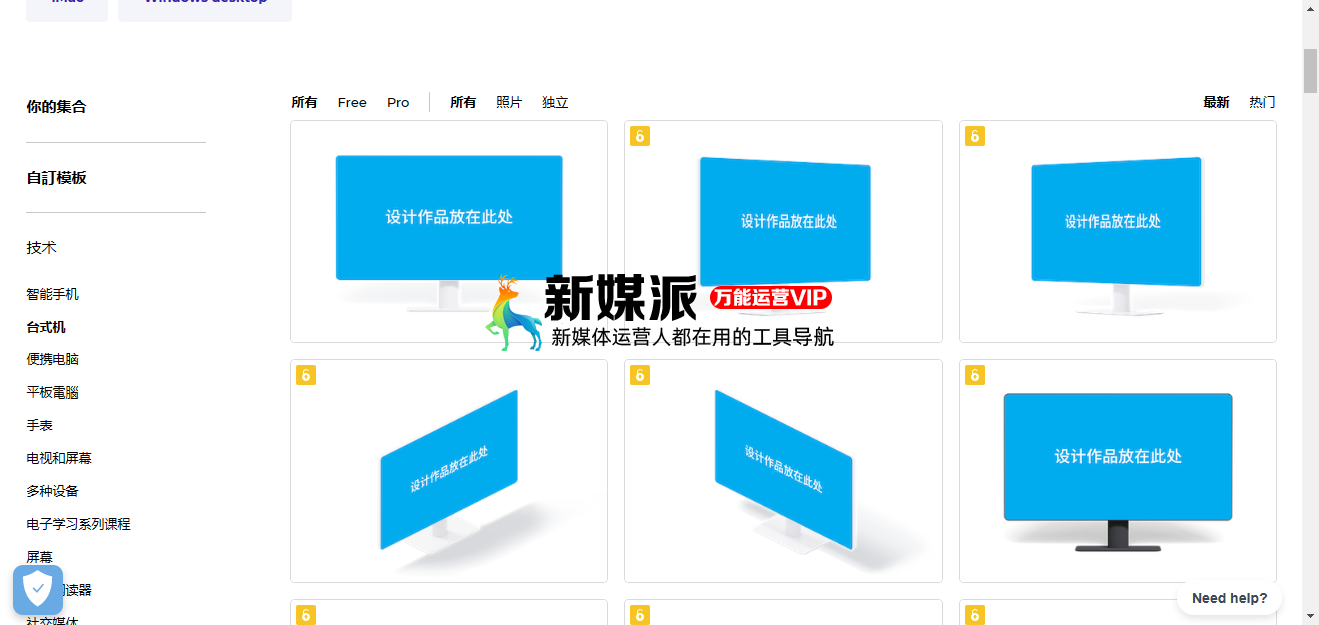Open dark-framed monitor with black stand mockup
The image size is (1319, 625).
coord(1118,471)
